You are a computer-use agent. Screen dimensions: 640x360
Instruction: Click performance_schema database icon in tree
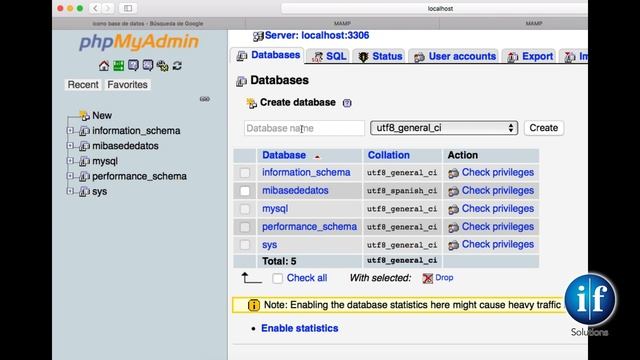[84, 176]
